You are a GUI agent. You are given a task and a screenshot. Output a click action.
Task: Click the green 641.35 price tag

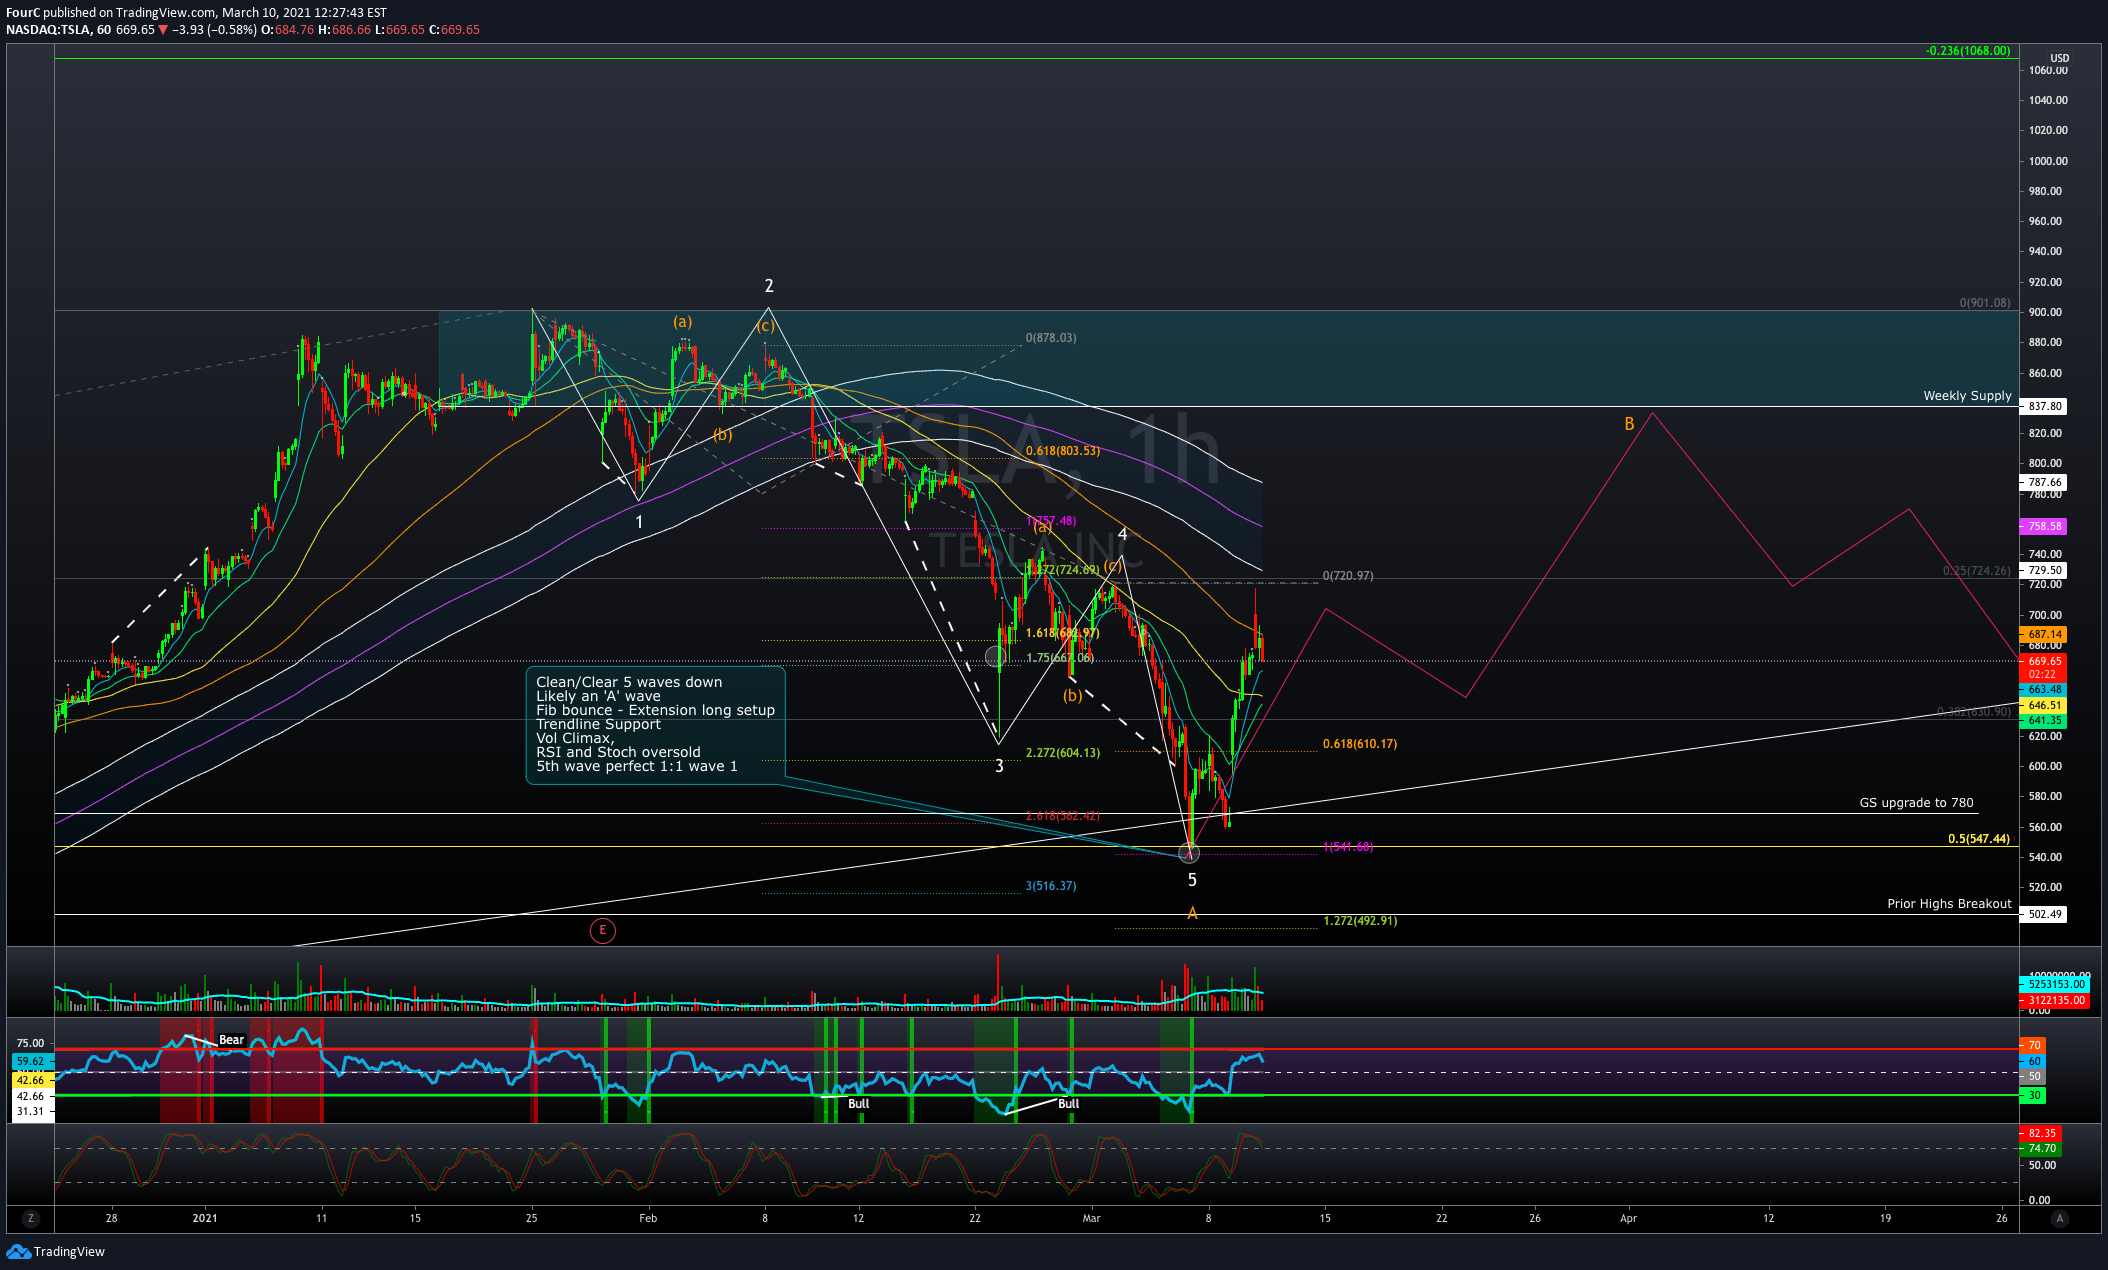[2044, 720]
